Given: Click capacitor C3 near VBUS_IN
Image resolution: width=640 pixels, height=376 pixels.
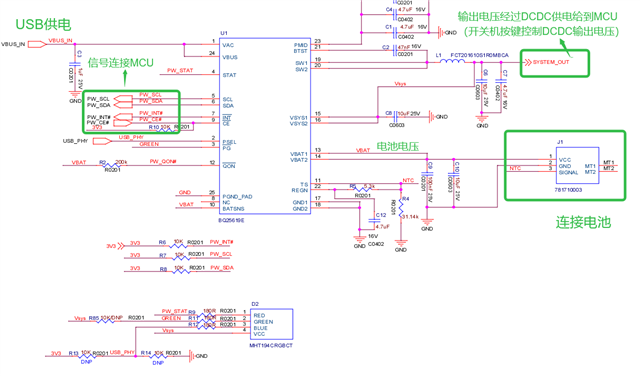Looking at the screenshot, I should click(x=75, y=64).
